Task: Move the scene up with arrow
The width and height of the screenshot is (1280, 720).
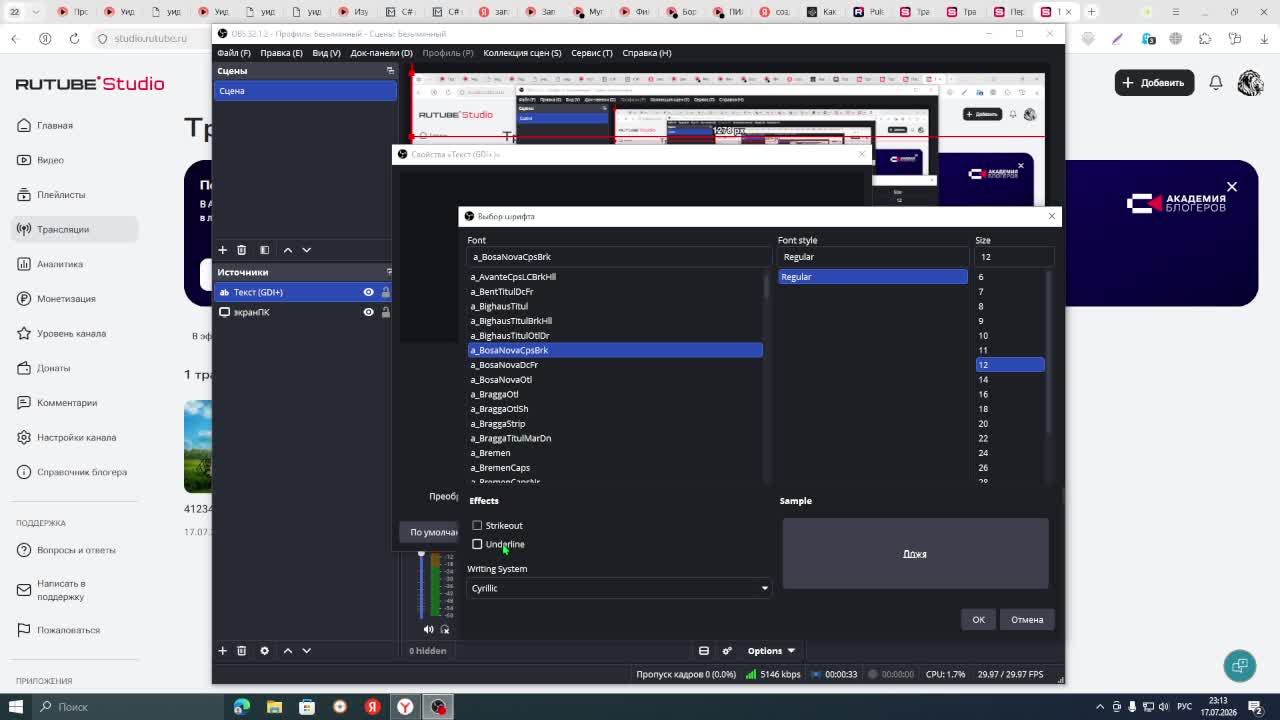Action: (x=287, y=250)
